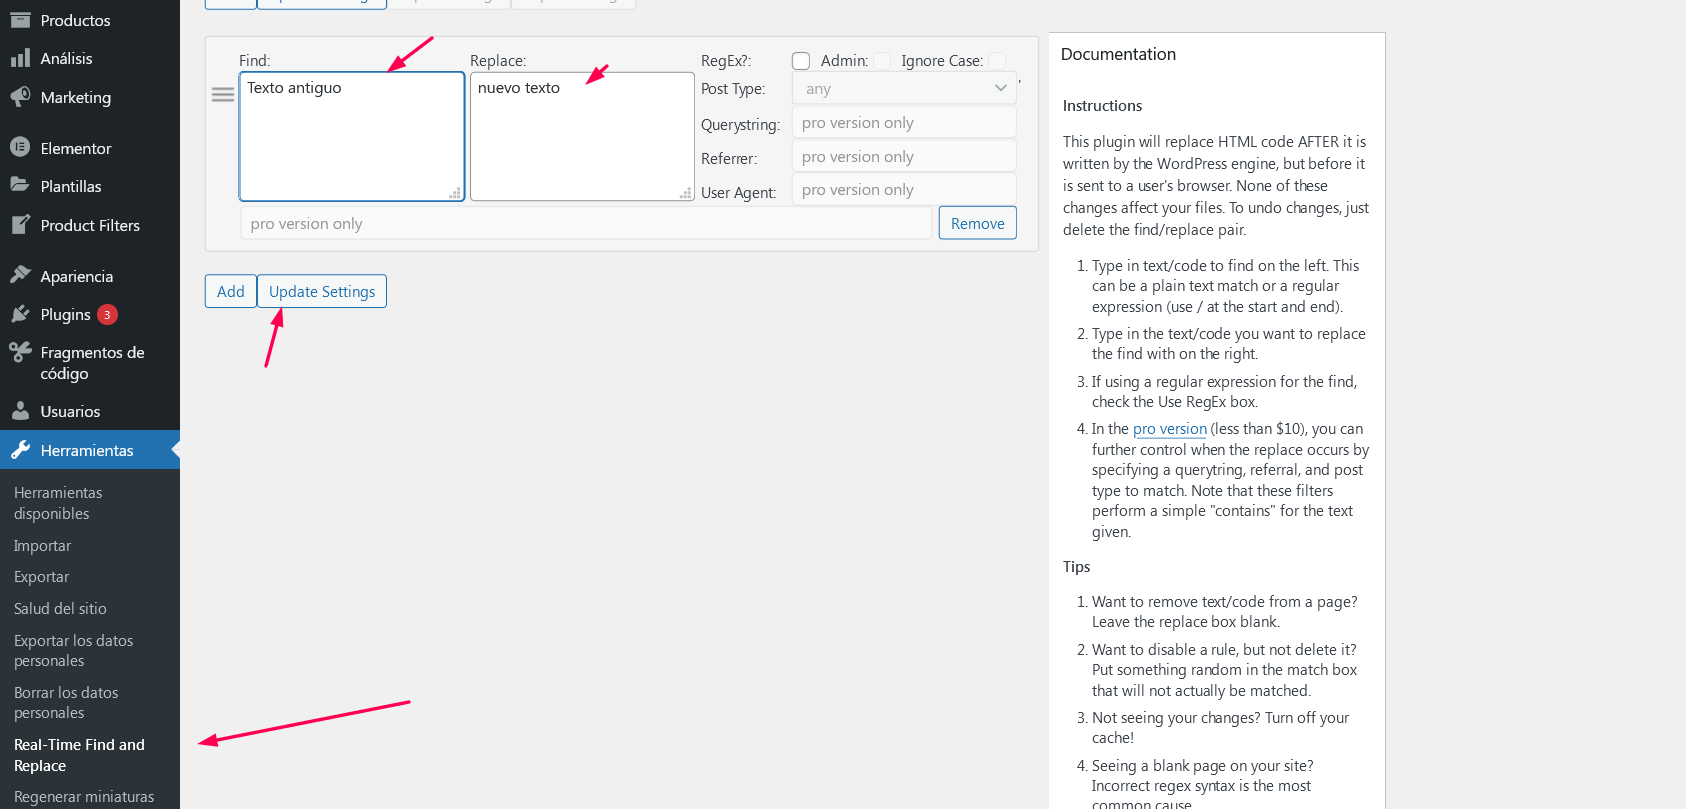Viewport: 1686px width, 809px height.
Task: Open Fragmentos de código menu item
Action: (90, 363)
